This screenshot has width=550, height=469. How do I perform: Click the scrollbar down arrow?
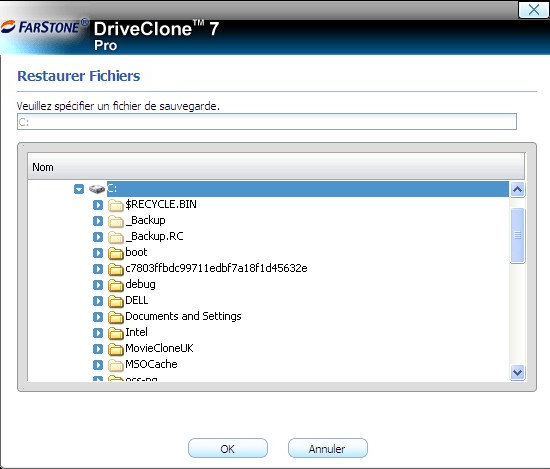pyautogui.click(x=517, y=372)
